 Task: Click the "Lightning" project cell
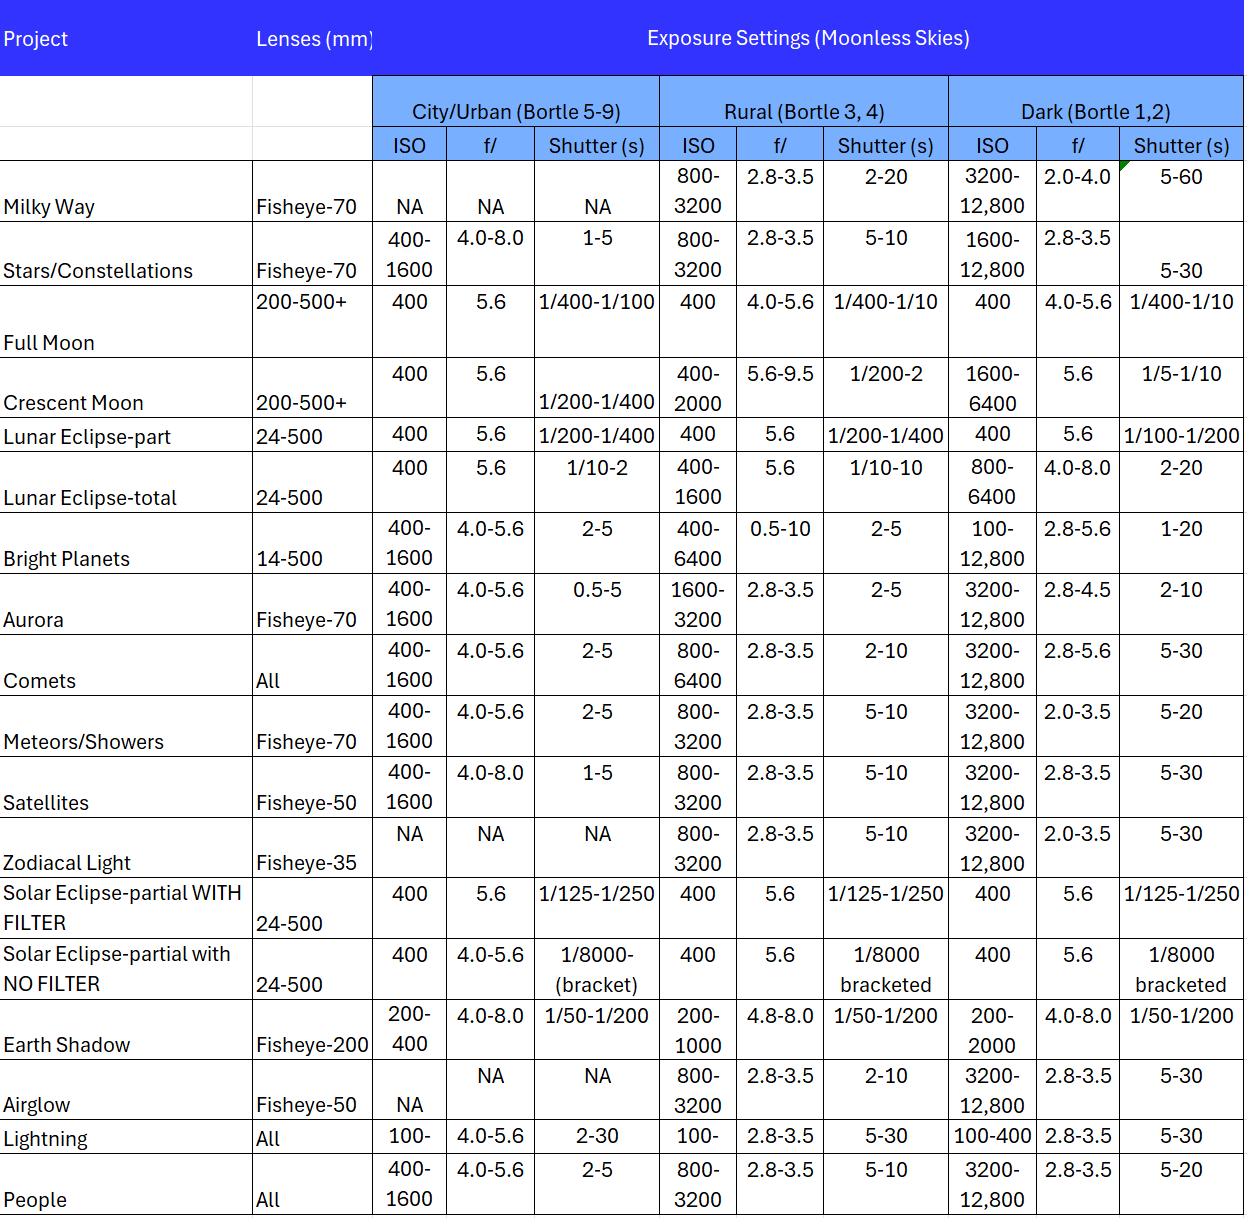click(x=45, y=1138)
